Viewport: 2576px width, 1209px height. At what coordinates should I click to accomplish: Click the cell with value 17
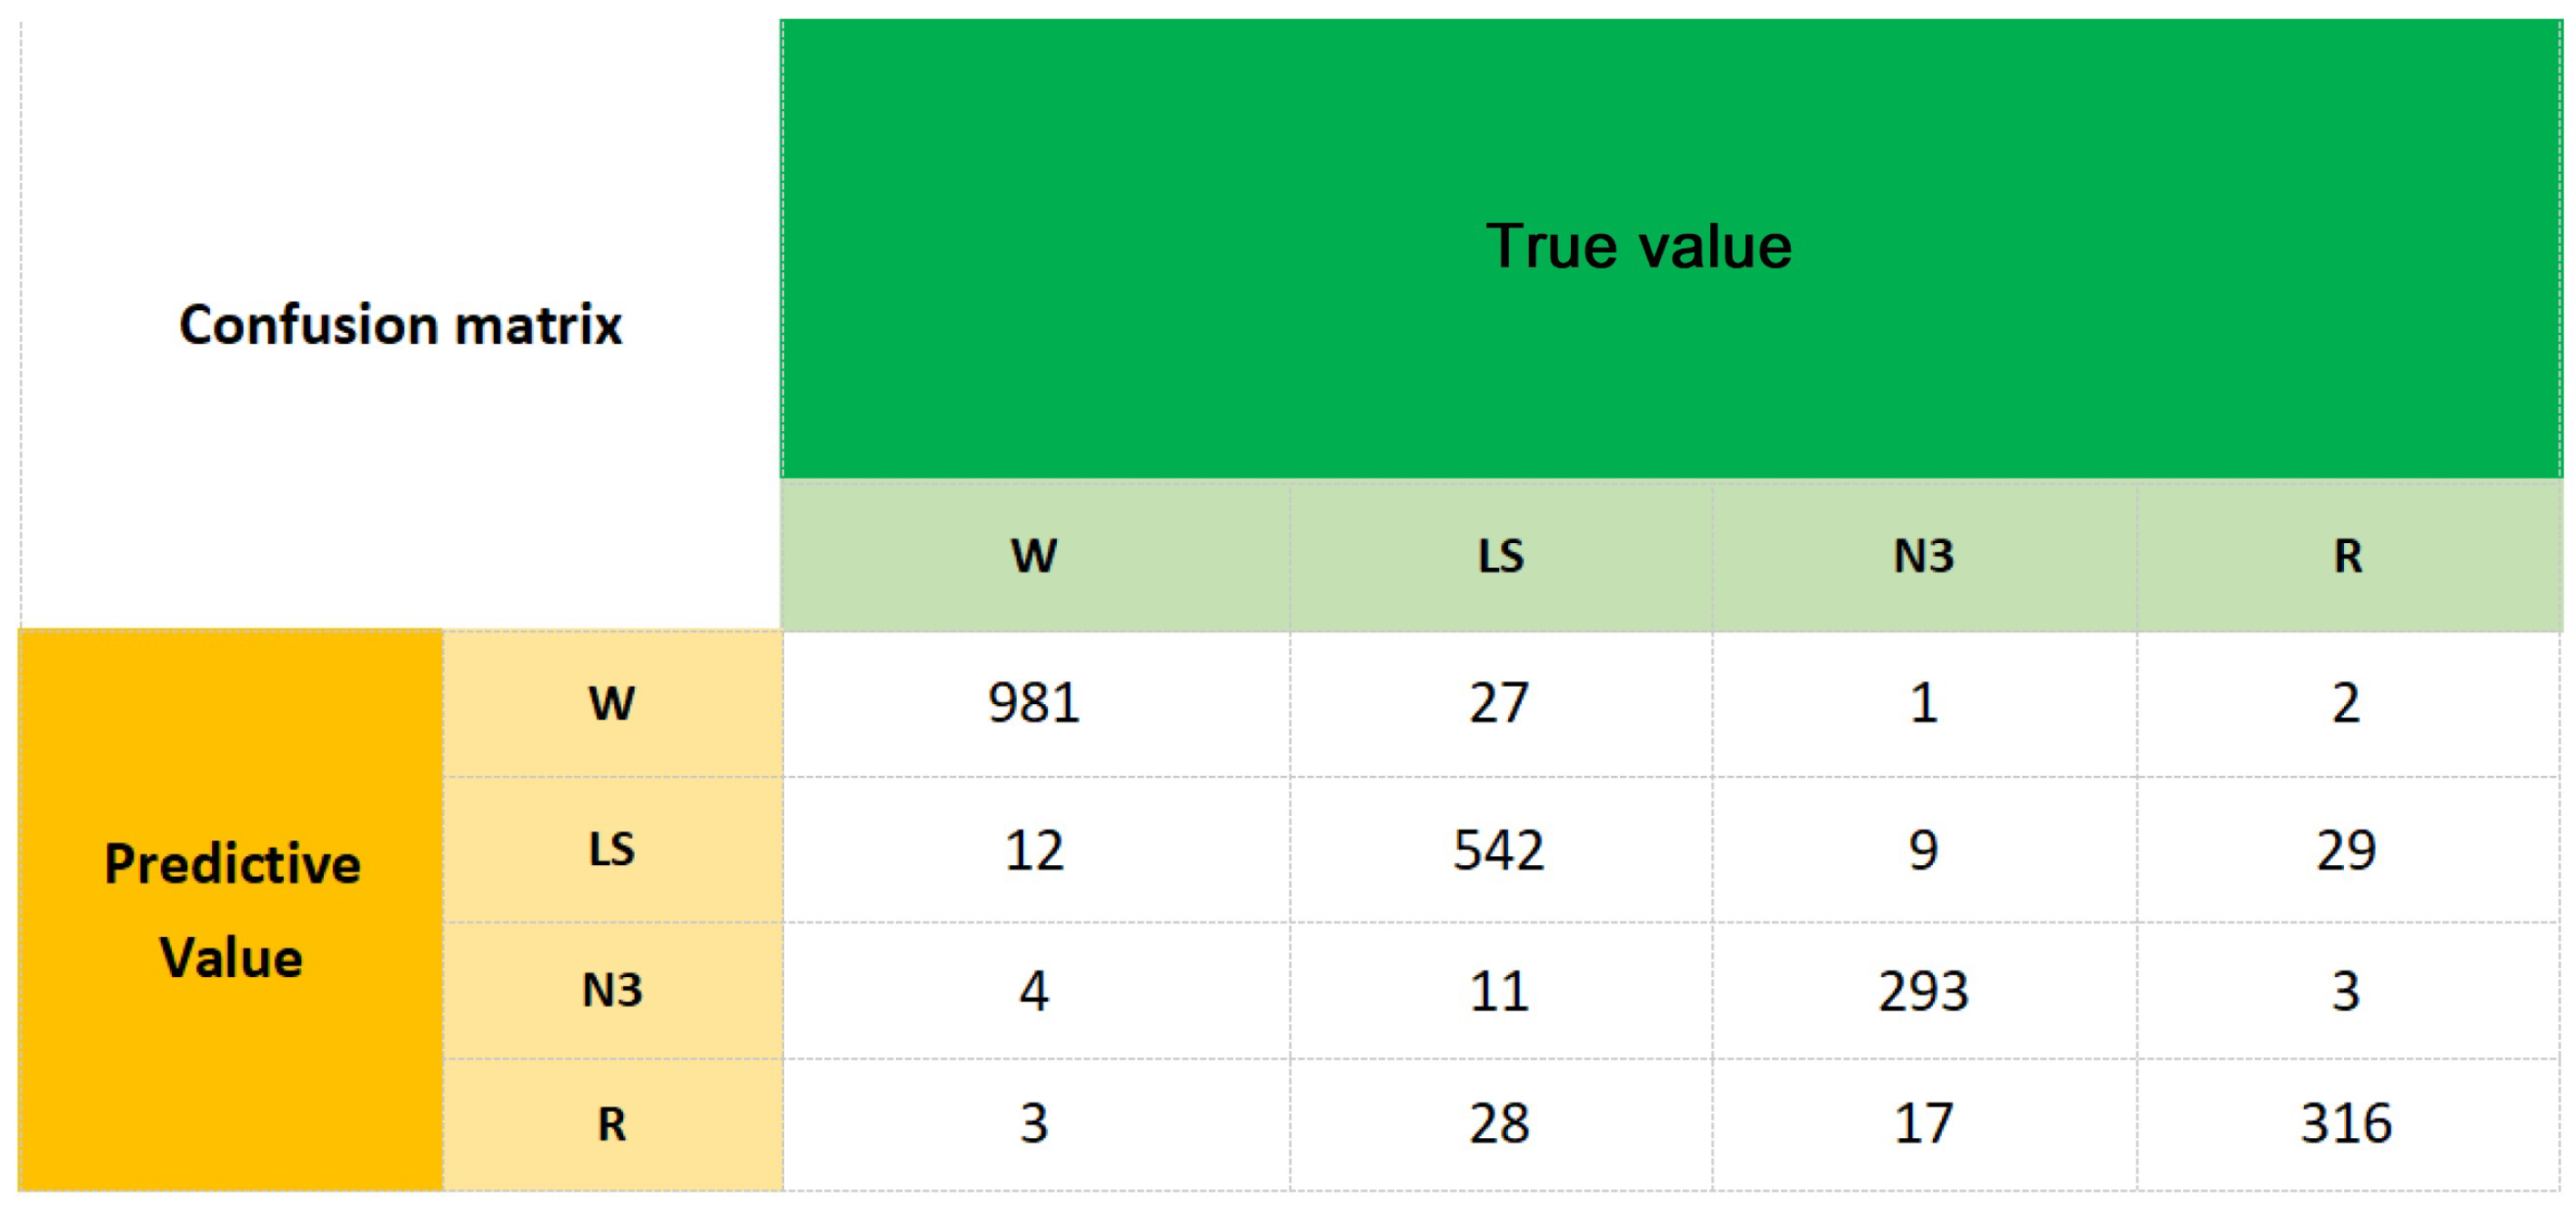tap(1923, 1124)
